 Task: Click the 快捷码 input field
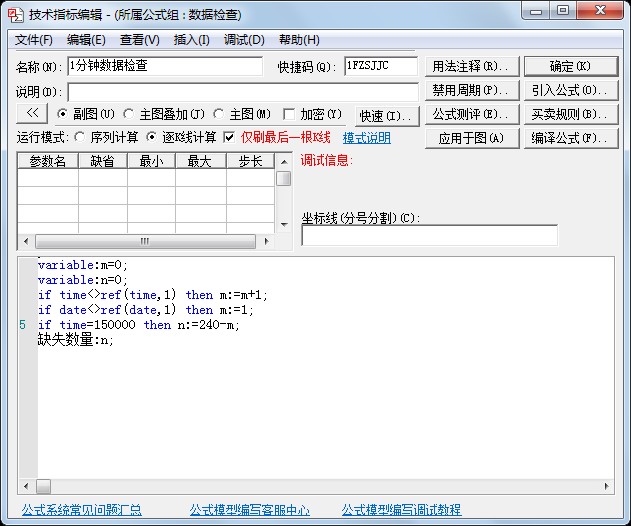[x=380, y=66]
